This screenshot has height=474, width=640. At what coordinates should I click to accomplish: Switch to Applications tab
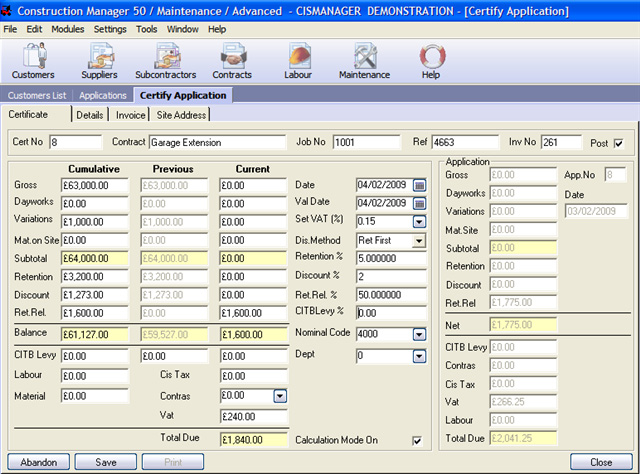pos(103,96)
